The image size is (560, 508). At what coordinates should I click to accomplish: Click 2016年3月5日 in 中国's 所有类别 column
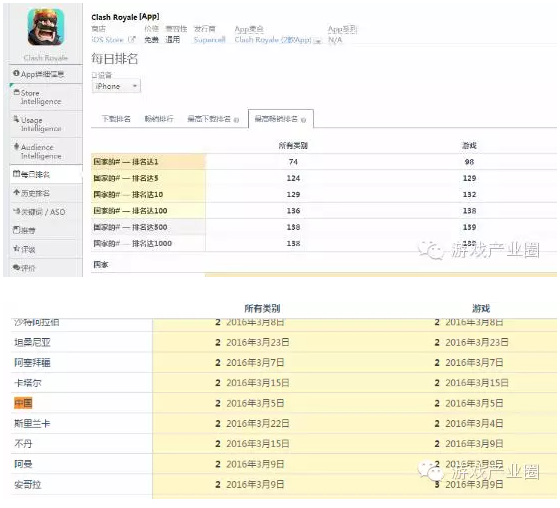click(255, 403)
